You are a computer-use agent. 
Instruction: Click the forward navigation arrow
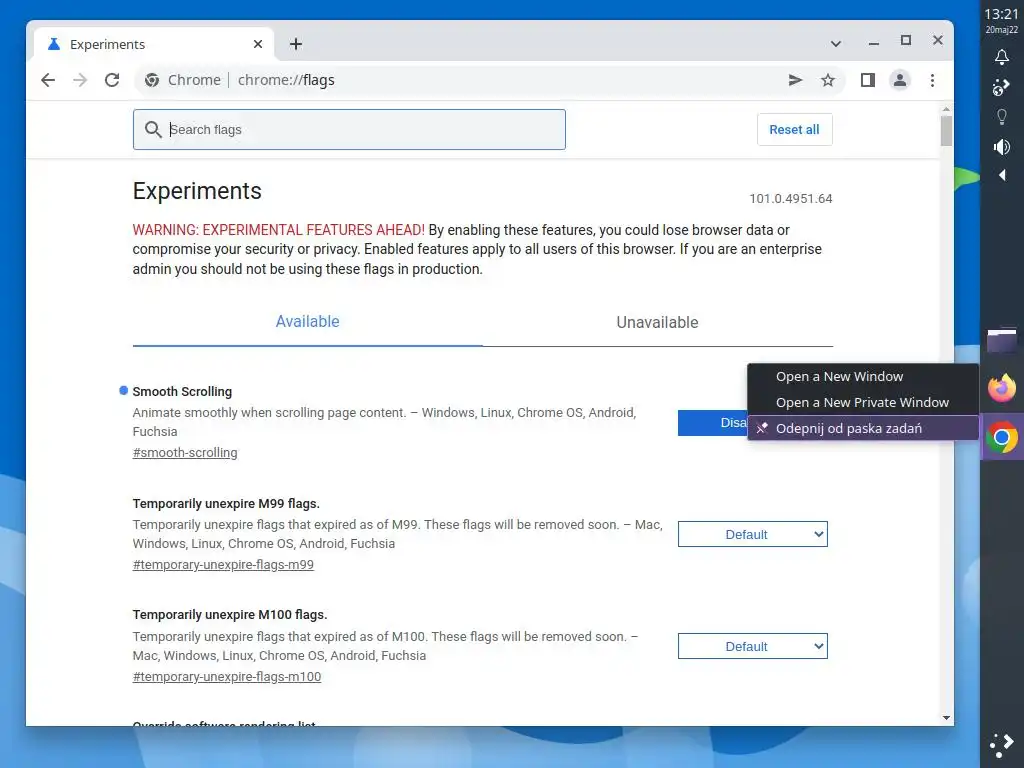pyautogui.click(x=80, y=80)
